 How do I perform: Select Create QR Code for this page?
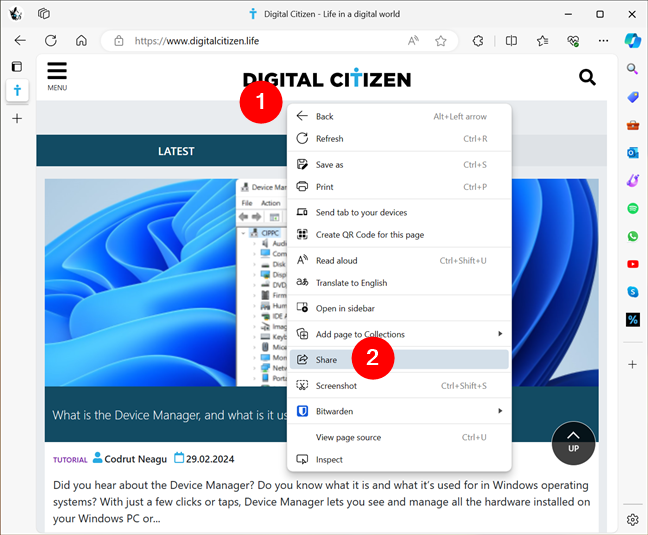coord(399,235)
